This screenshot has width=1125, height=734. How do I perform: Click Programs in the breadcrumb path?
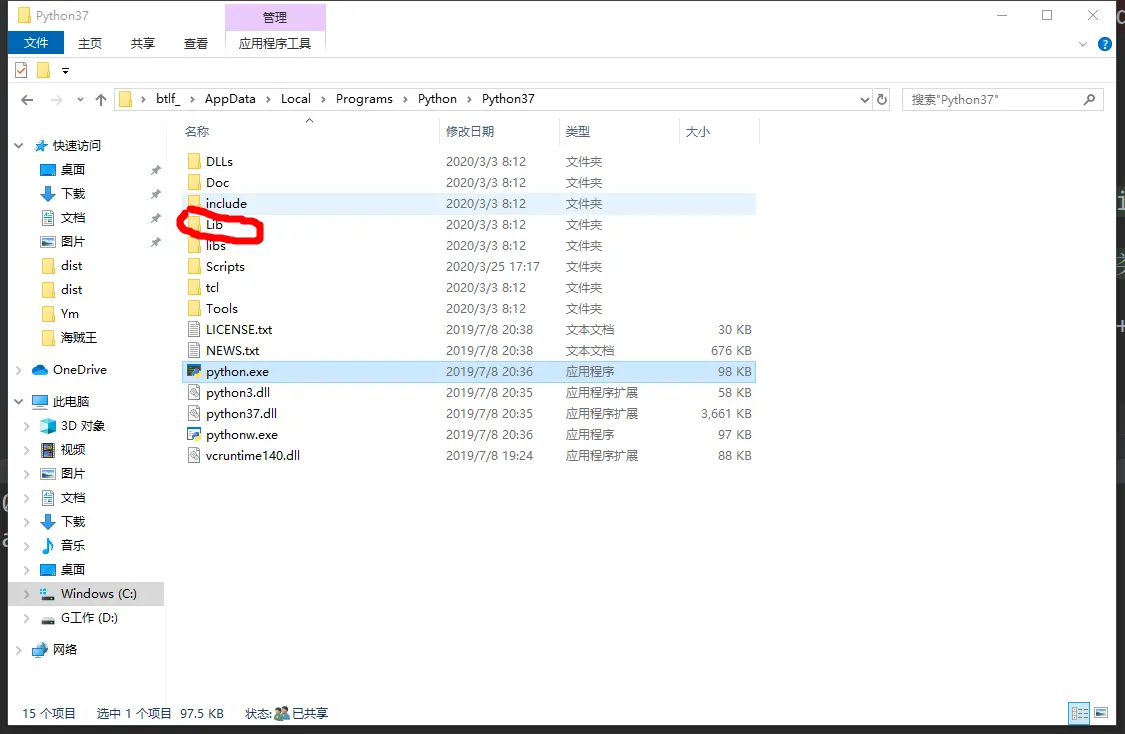click(364, 99)
